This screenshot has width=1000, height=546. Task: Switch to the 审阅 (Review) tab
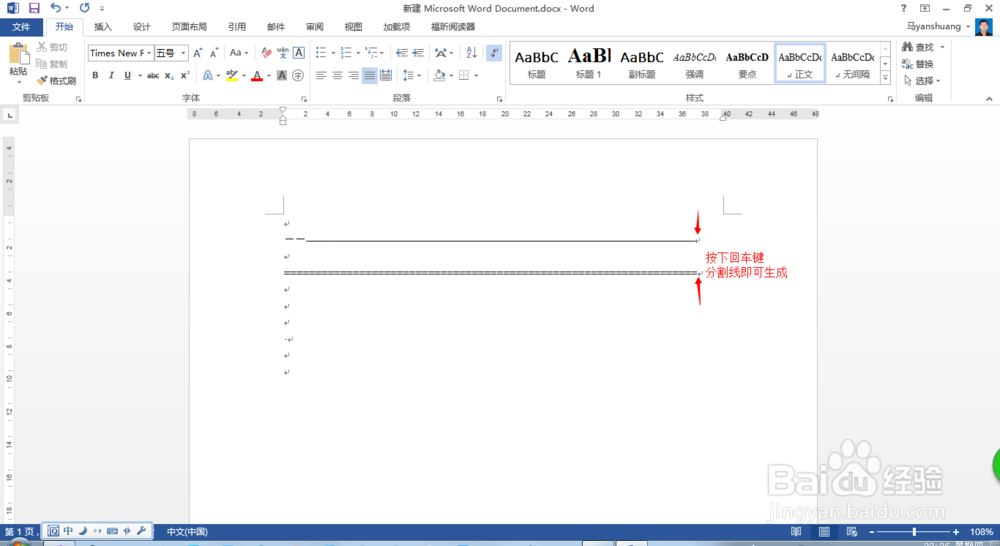314,27
